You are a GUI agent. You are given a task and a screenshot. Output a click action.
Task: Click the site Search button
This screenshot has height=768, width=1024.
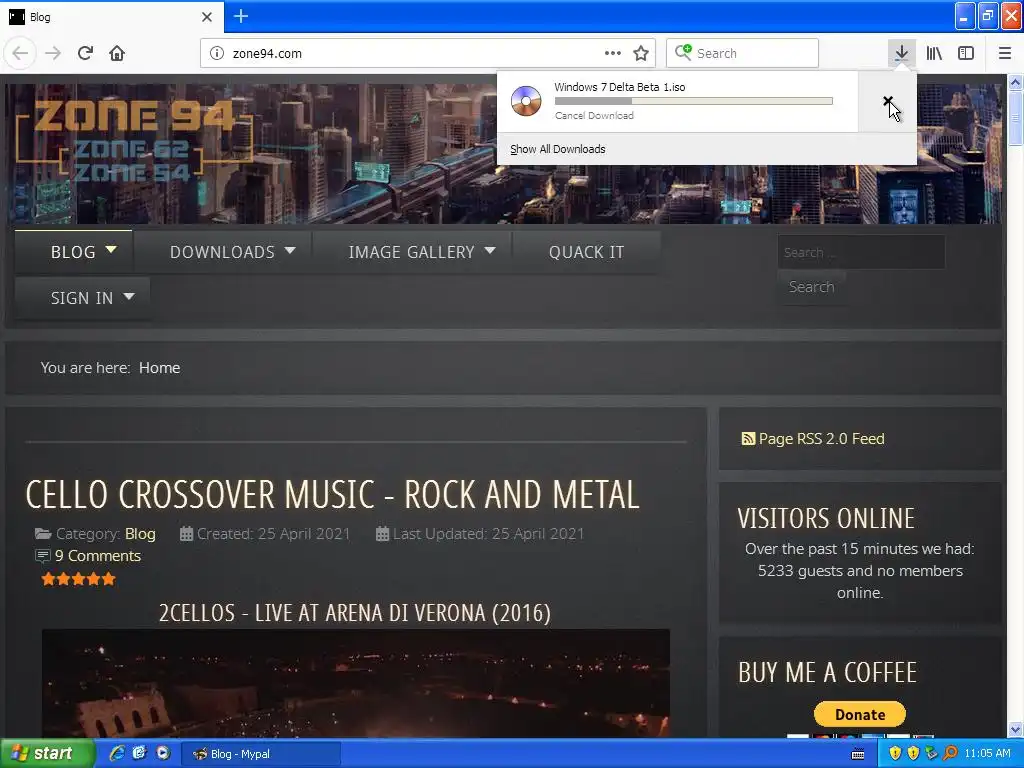point(811,287)
